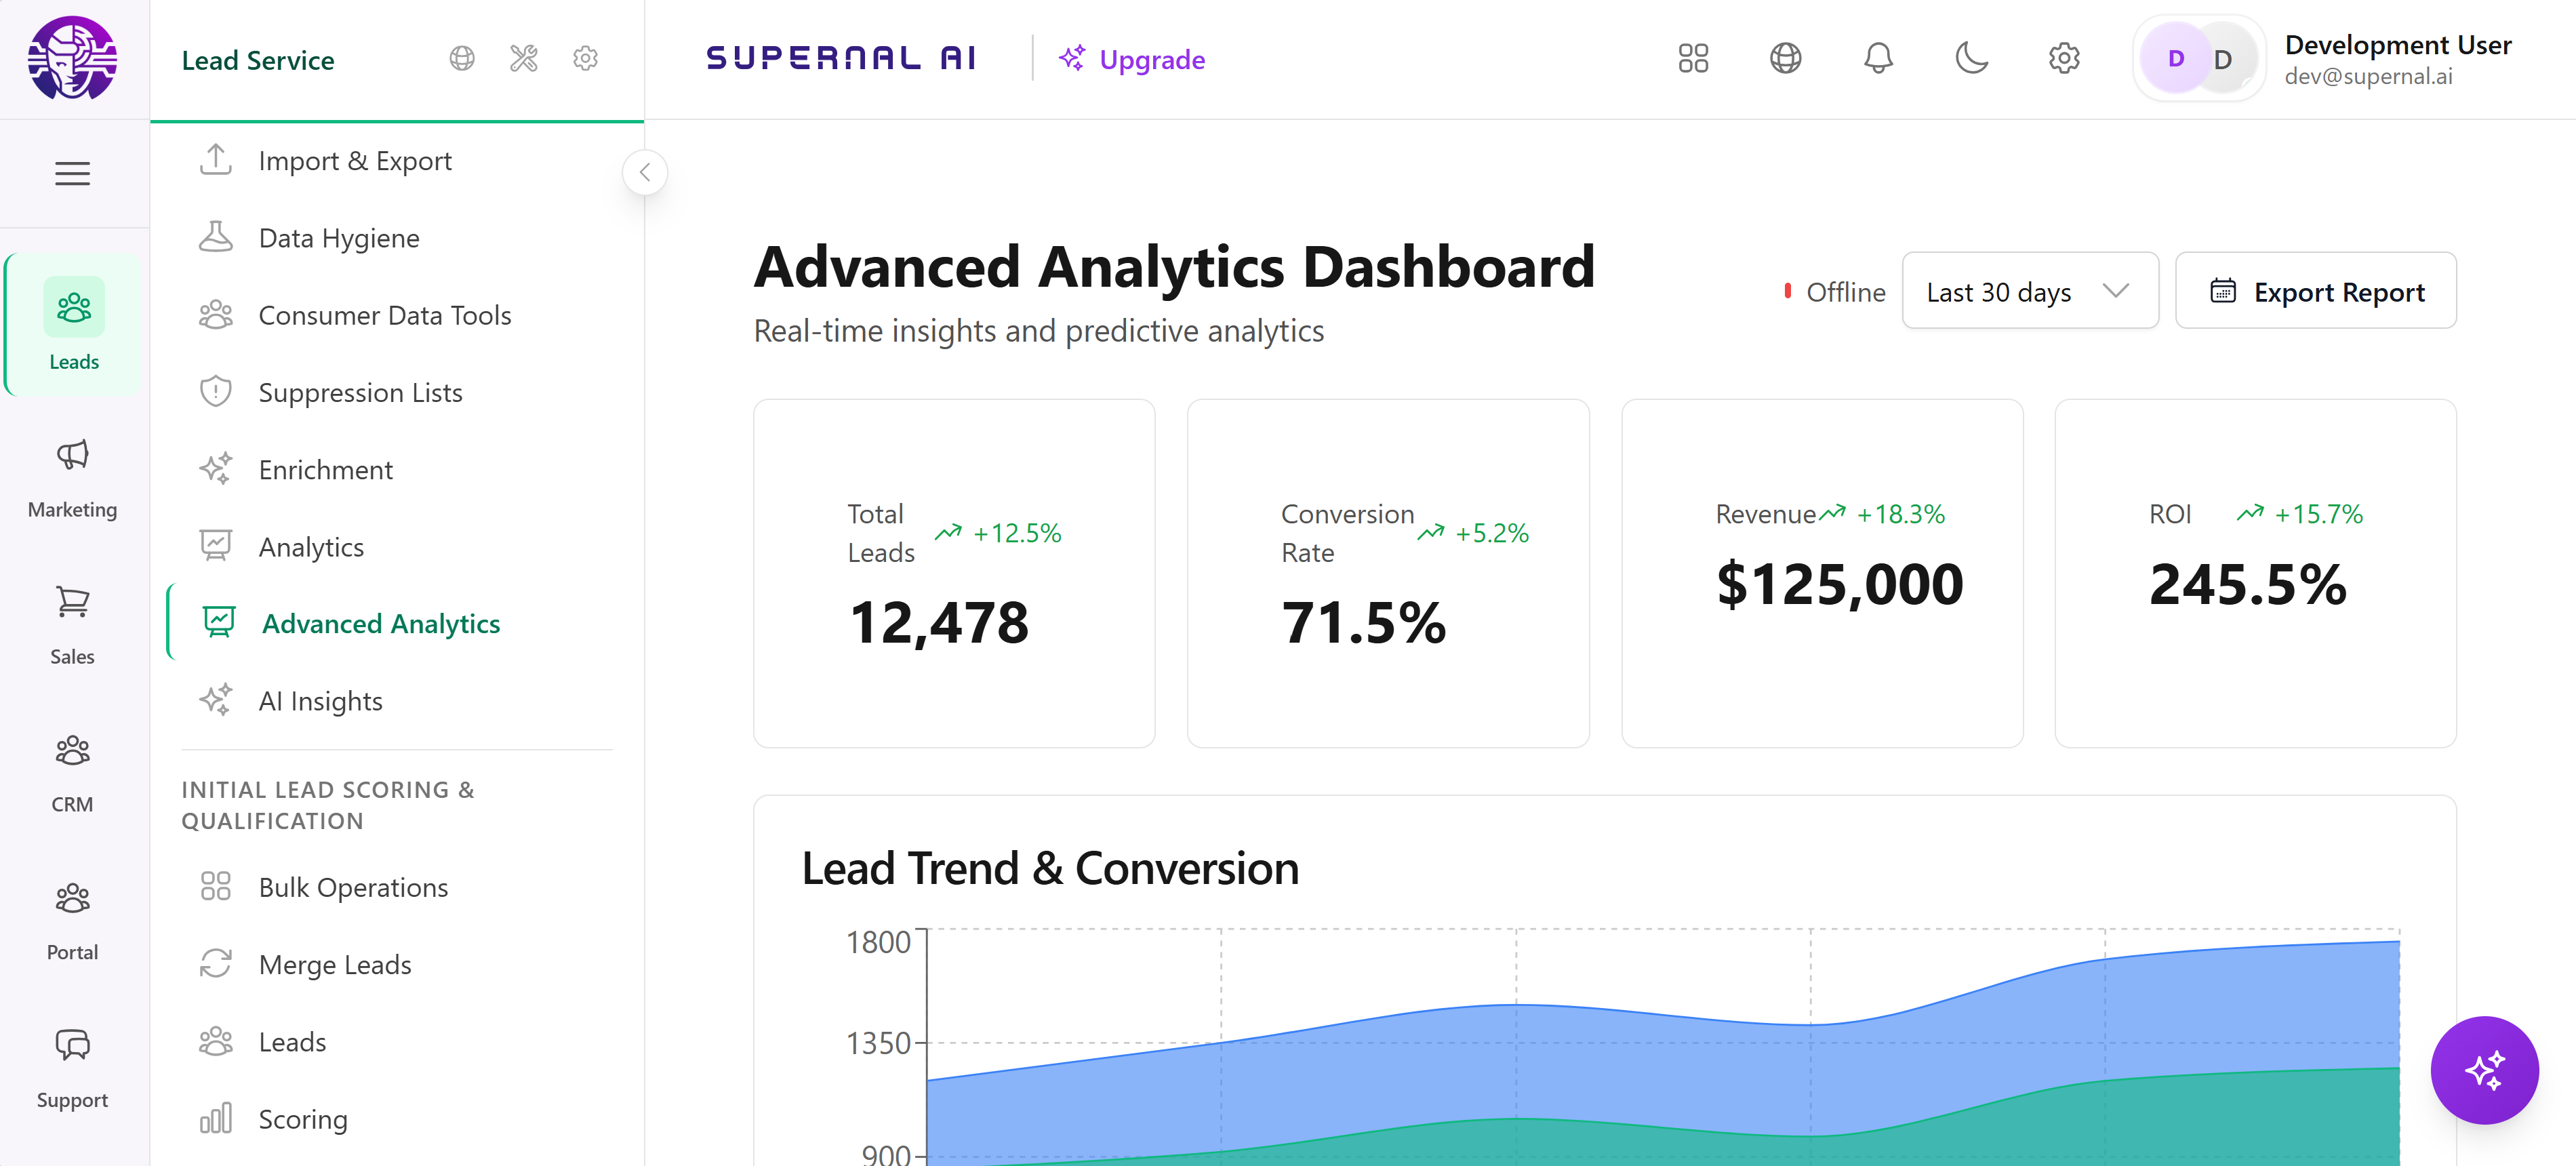Click the Supernal AI logo avatar
This screenshot has width=2576, height=1166.
(x=72, y=58)
